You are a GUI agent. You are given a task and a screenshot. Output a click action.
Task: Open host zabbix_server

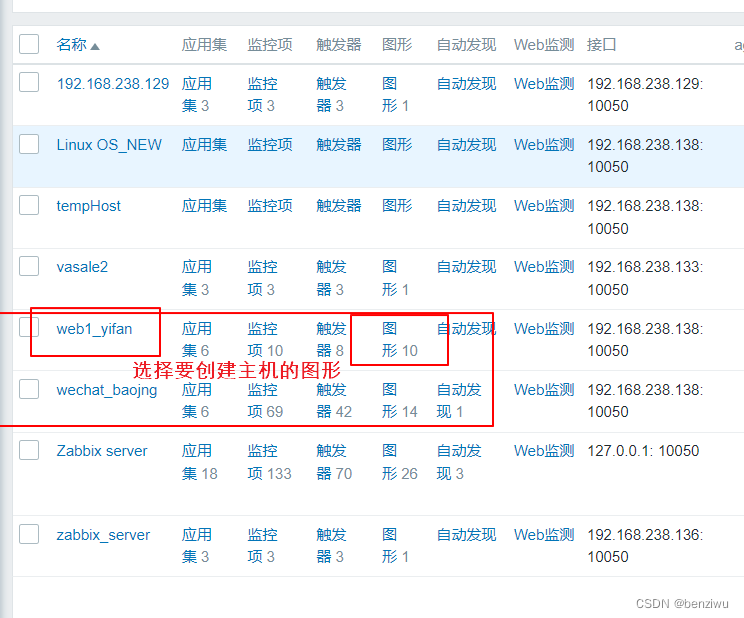click(103, 535)
